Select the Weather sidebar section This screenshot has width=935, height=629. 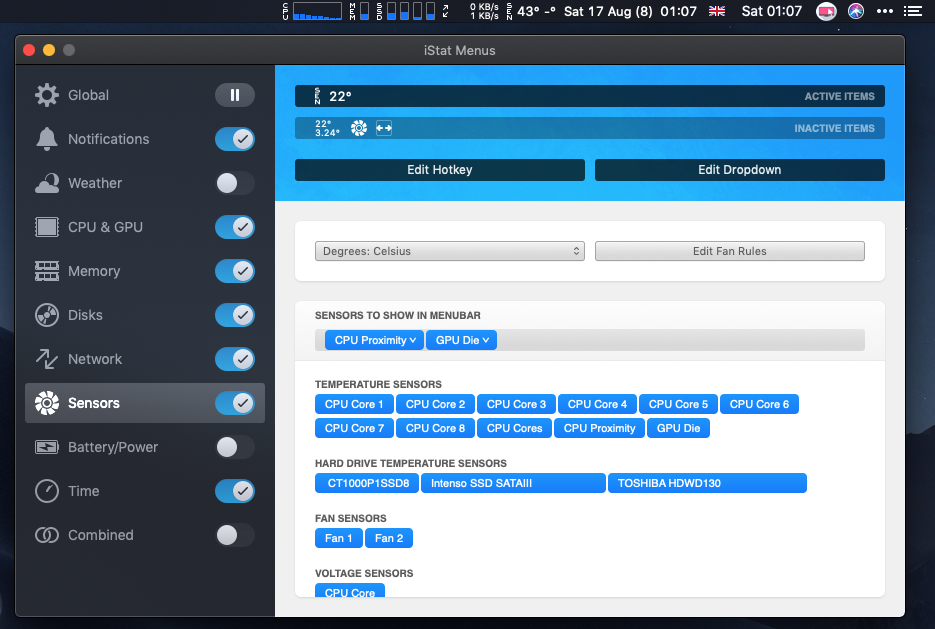click(145, 183)
